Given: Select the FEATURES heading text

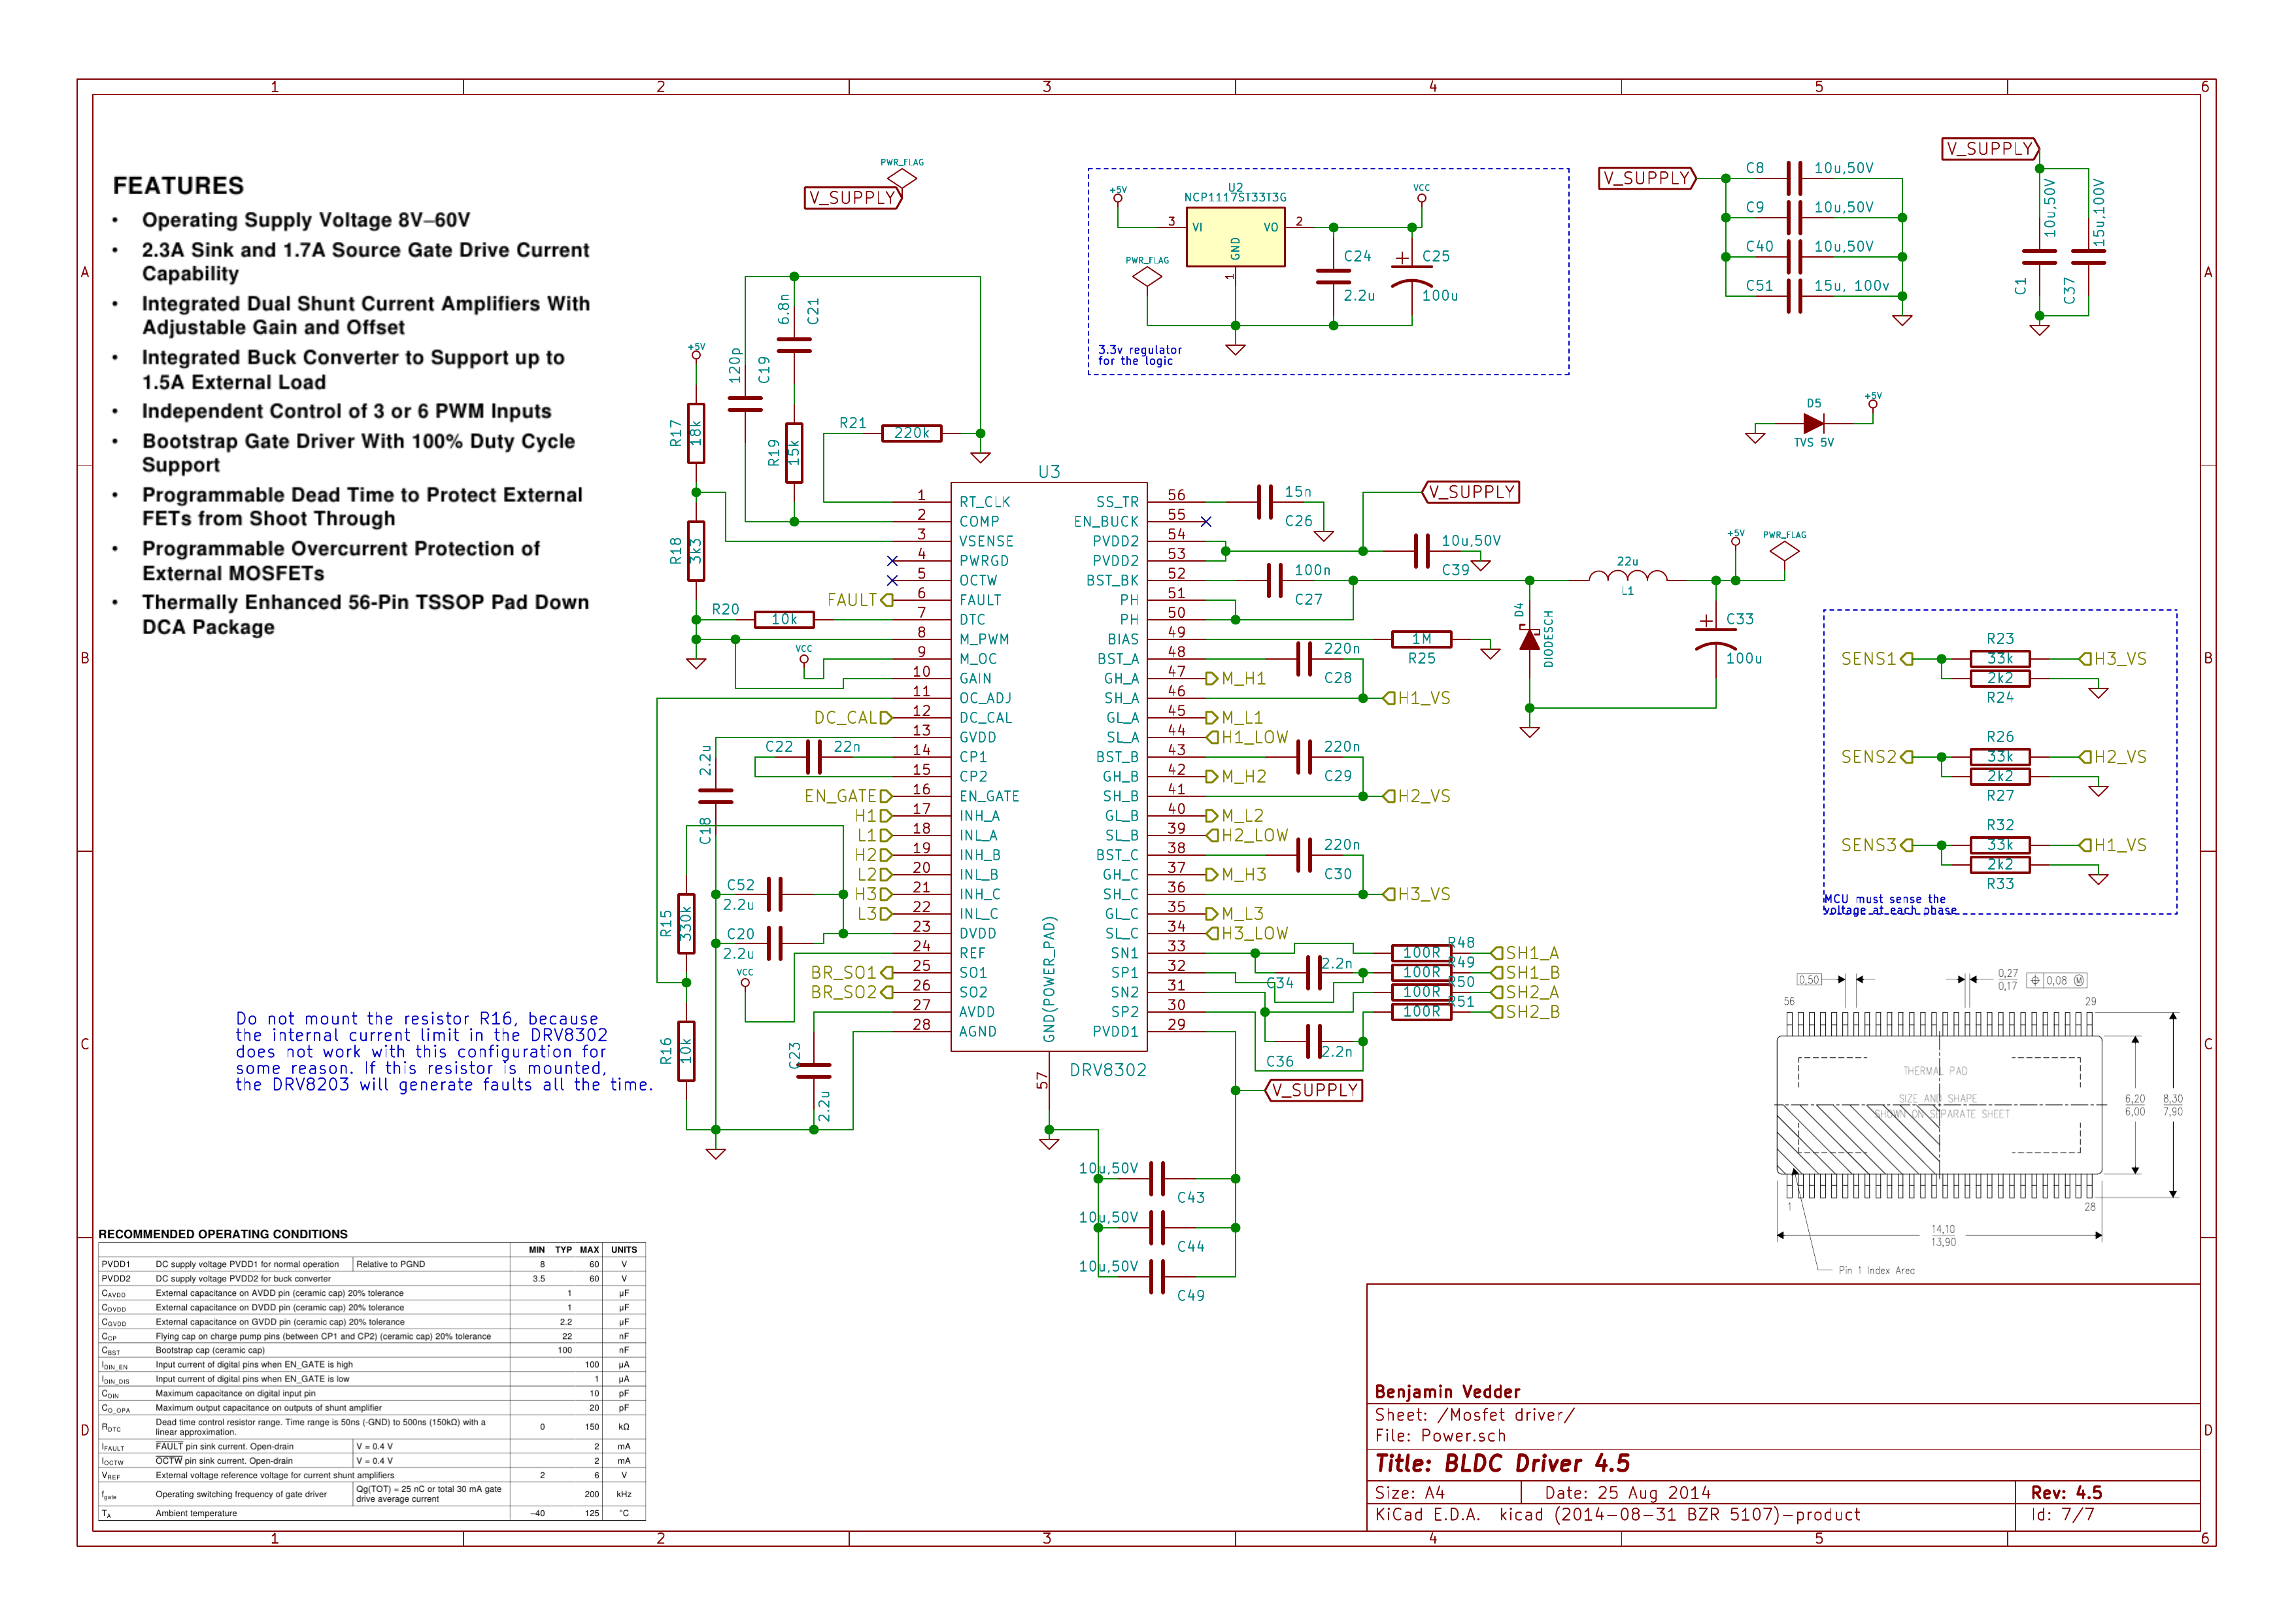Looking at the screenshot, I should 178,186.
